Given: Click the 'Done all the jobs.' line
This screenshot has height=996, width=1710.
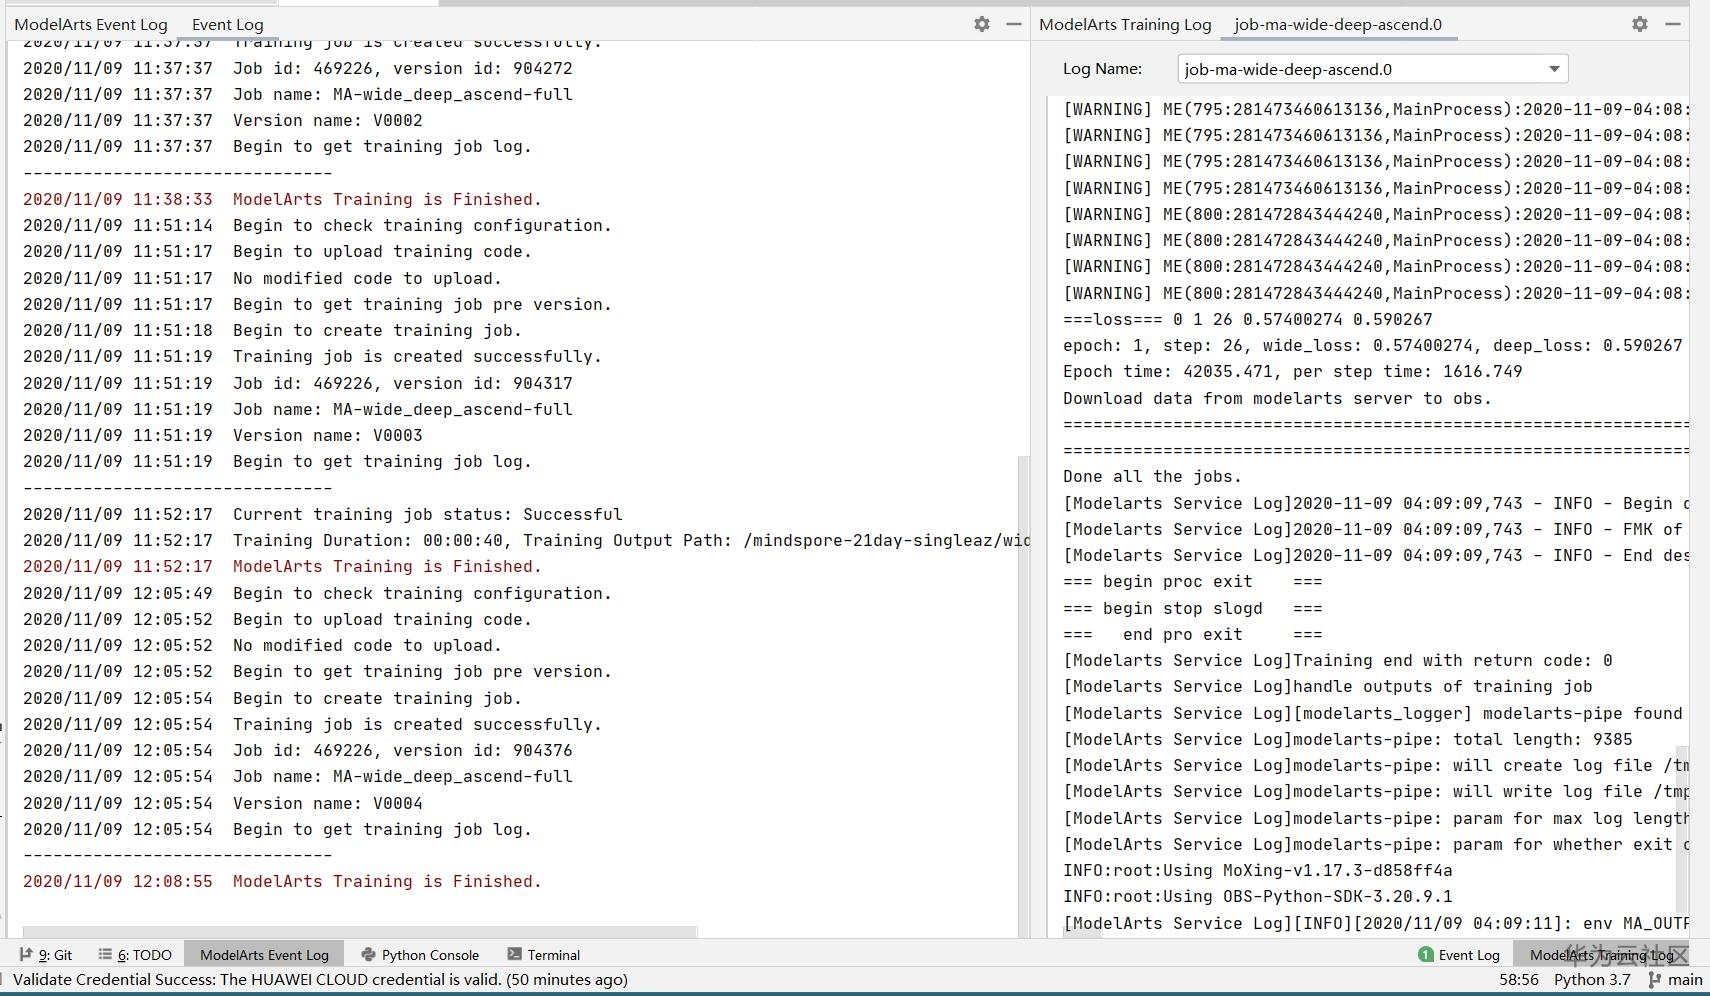Looking at the screenshot, I should coord(1152,476).
